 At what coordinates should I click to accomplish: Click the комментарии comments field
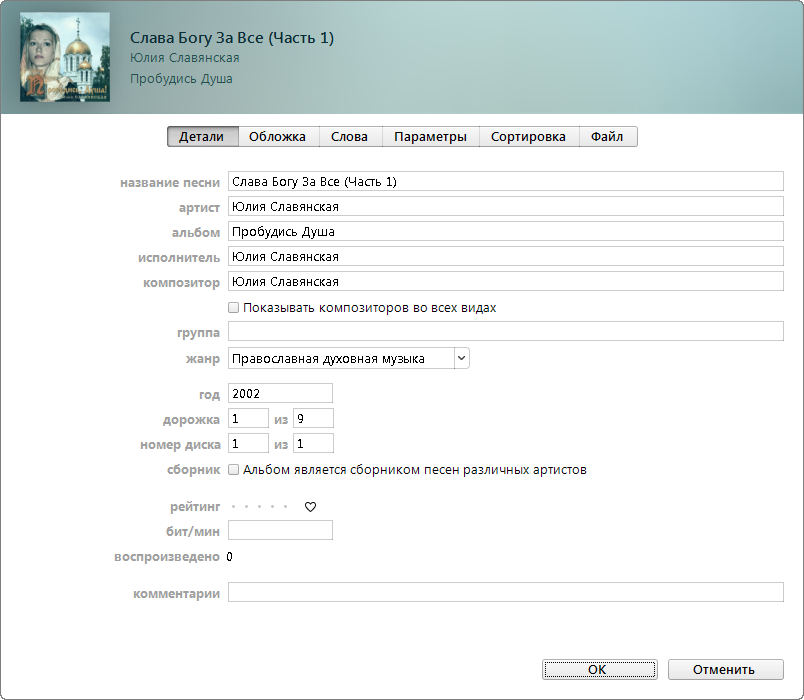(505, 593)
